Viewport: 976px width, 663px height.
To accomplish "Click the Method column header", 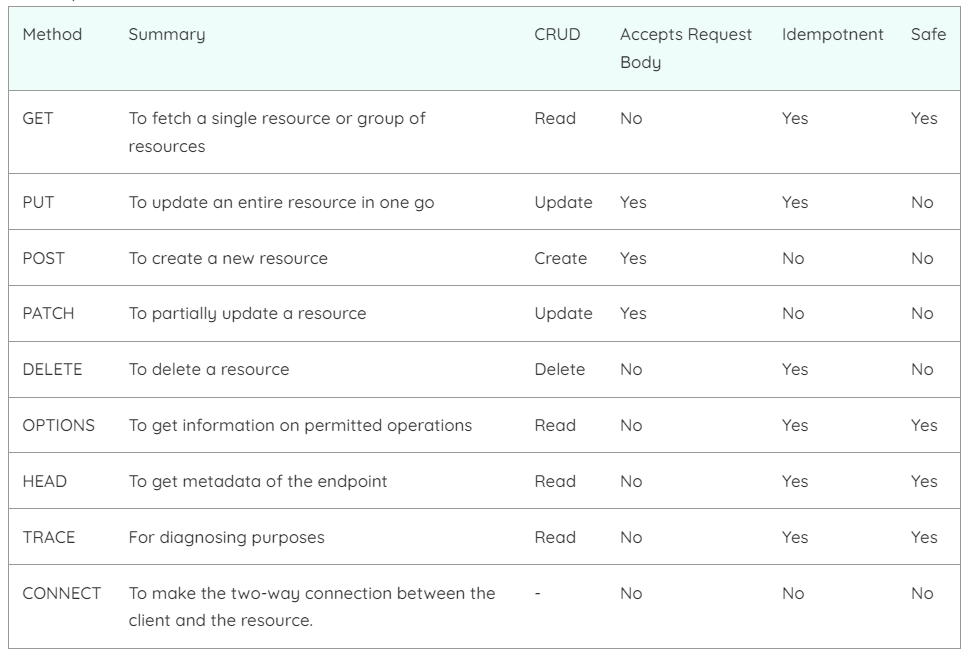I will 52,34.
